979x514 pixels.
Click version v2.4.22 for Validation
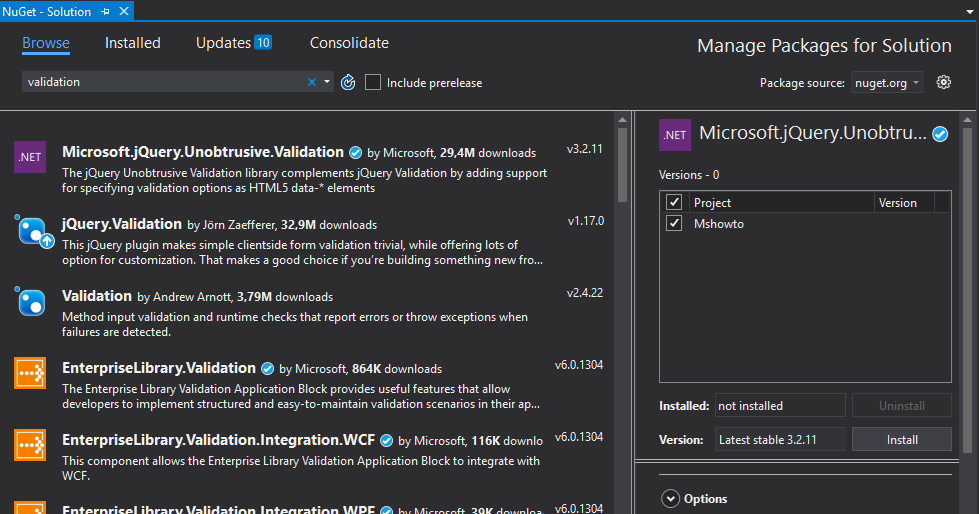pos(584,292)
